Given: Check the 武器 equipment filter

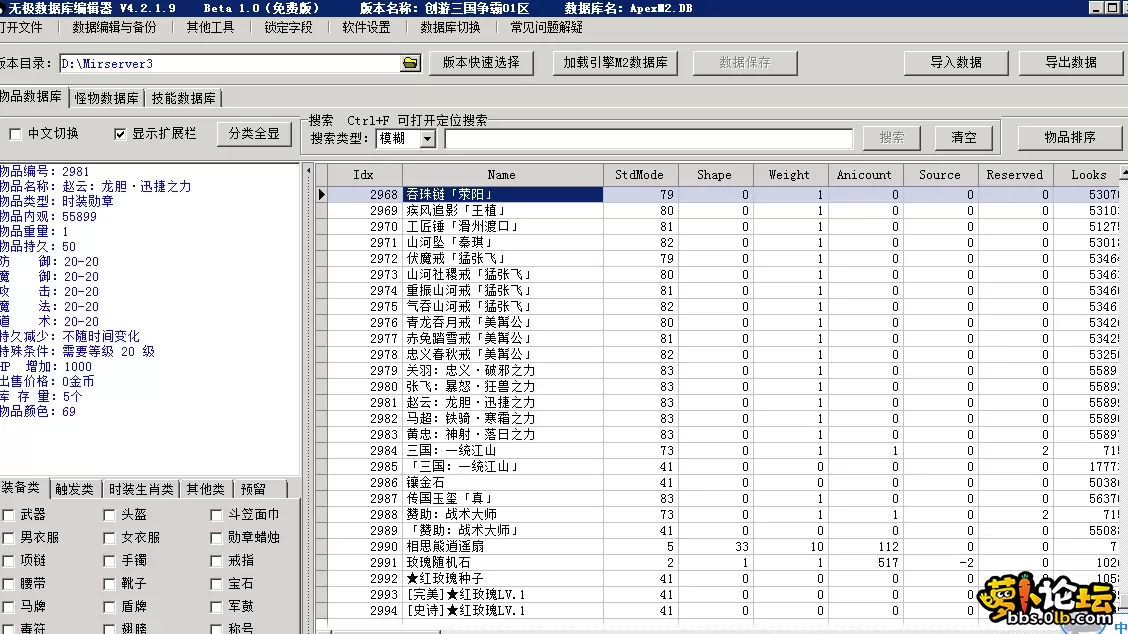Looking at the screenshot, I should (11, 514).
